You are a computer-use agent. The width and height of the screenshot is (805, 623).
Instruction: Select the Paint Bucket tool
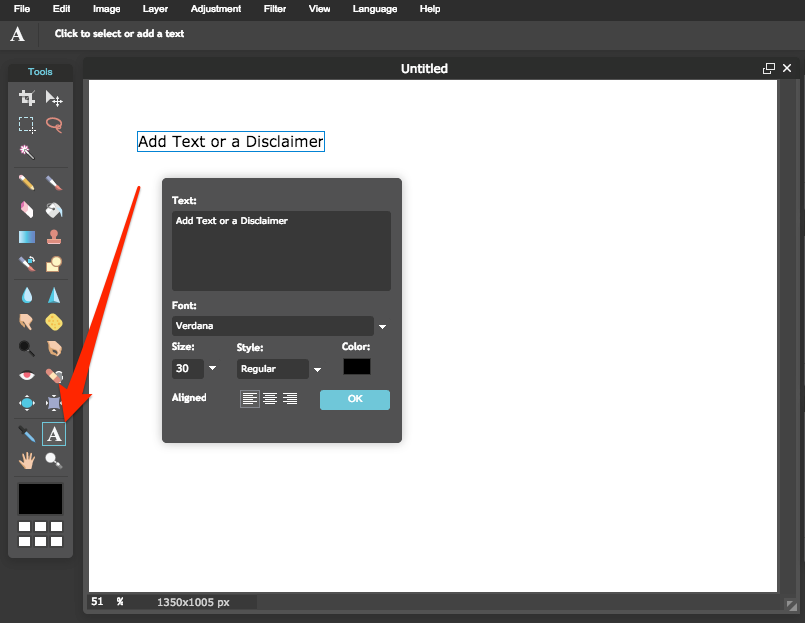tap(54, 210)
